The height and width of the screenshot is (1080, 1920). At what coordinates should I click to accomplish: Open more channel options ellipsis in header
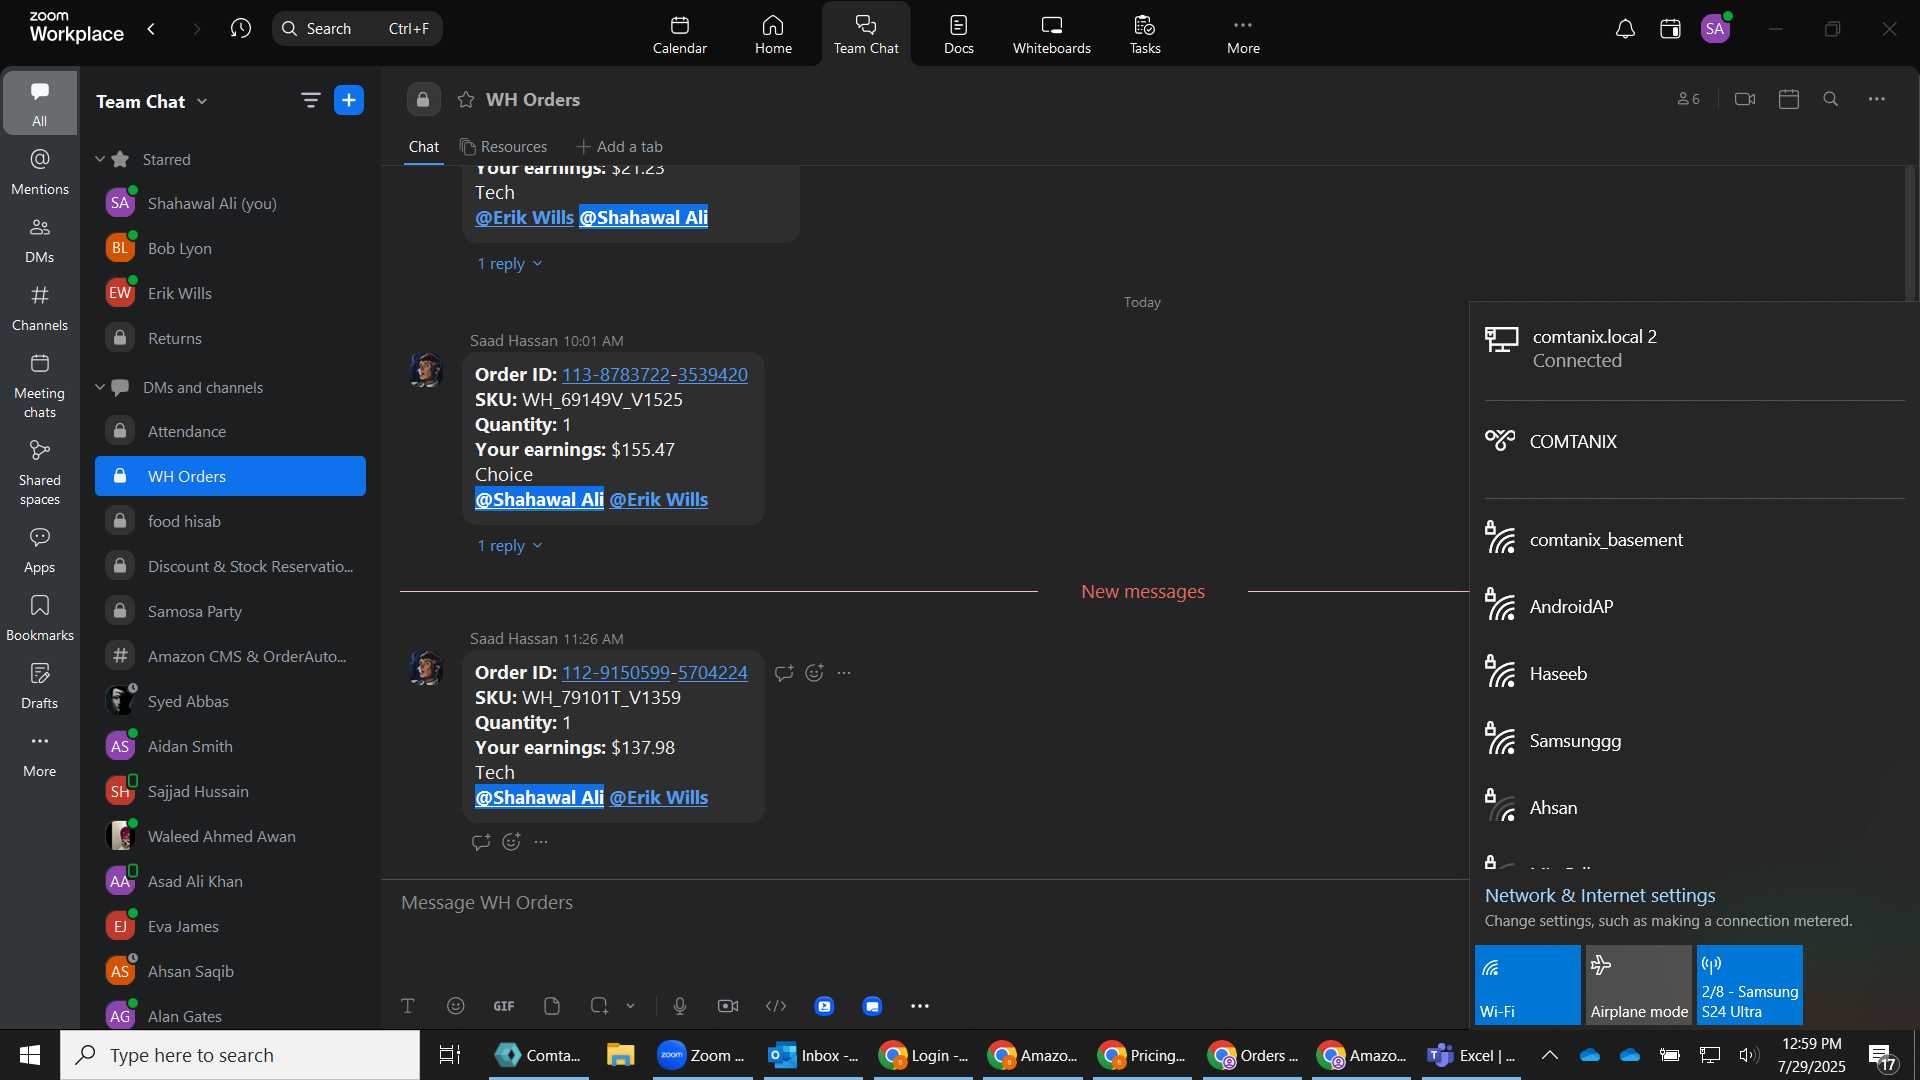coord(1877,99)
